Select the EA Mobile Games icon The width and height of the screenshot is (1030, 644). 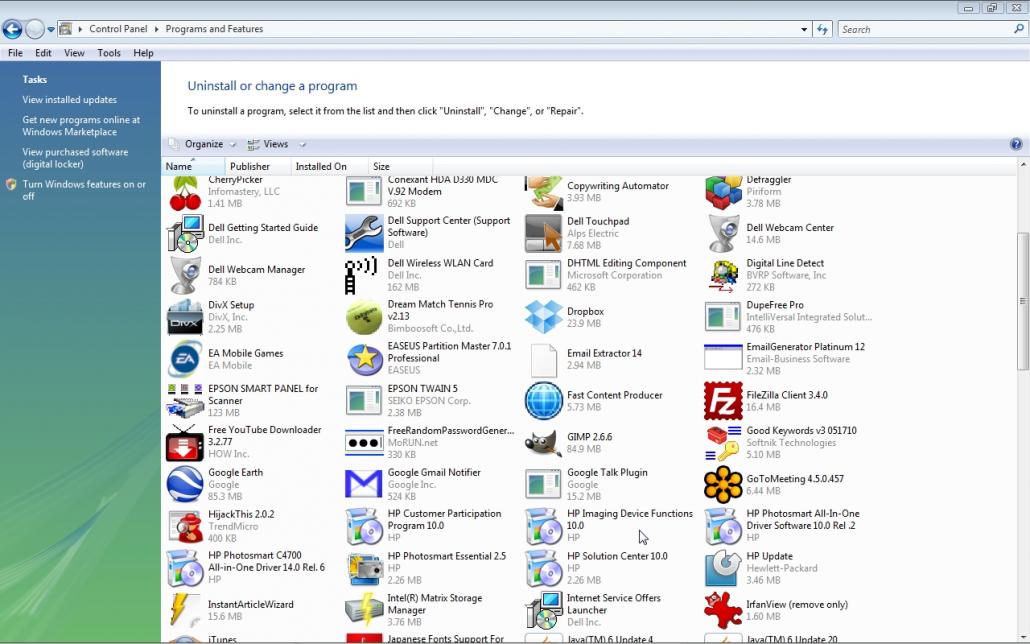click(x=185, y=359)
